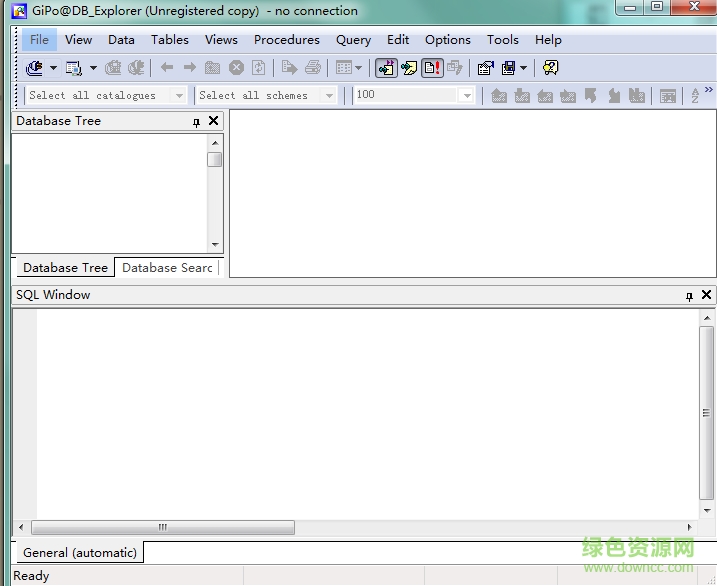Click the grayed box with up arrow icon
The height and width of the screenshot is (586, 717).
click(x=522, y=96)
